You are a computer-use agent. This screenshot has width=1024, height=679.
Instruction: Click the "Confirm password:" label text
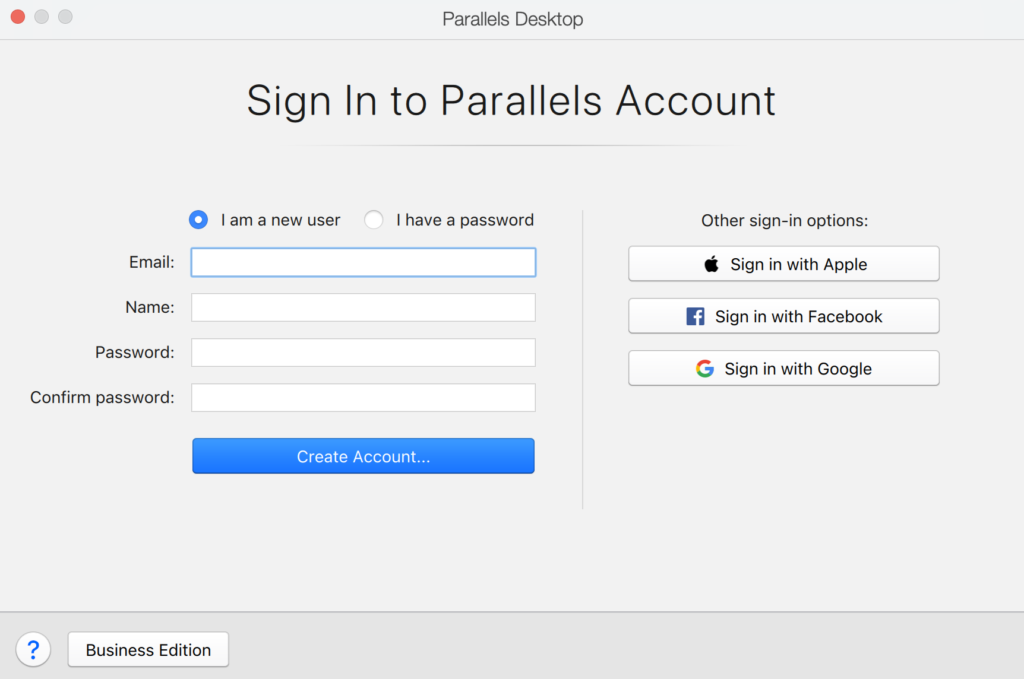point(102,397)
